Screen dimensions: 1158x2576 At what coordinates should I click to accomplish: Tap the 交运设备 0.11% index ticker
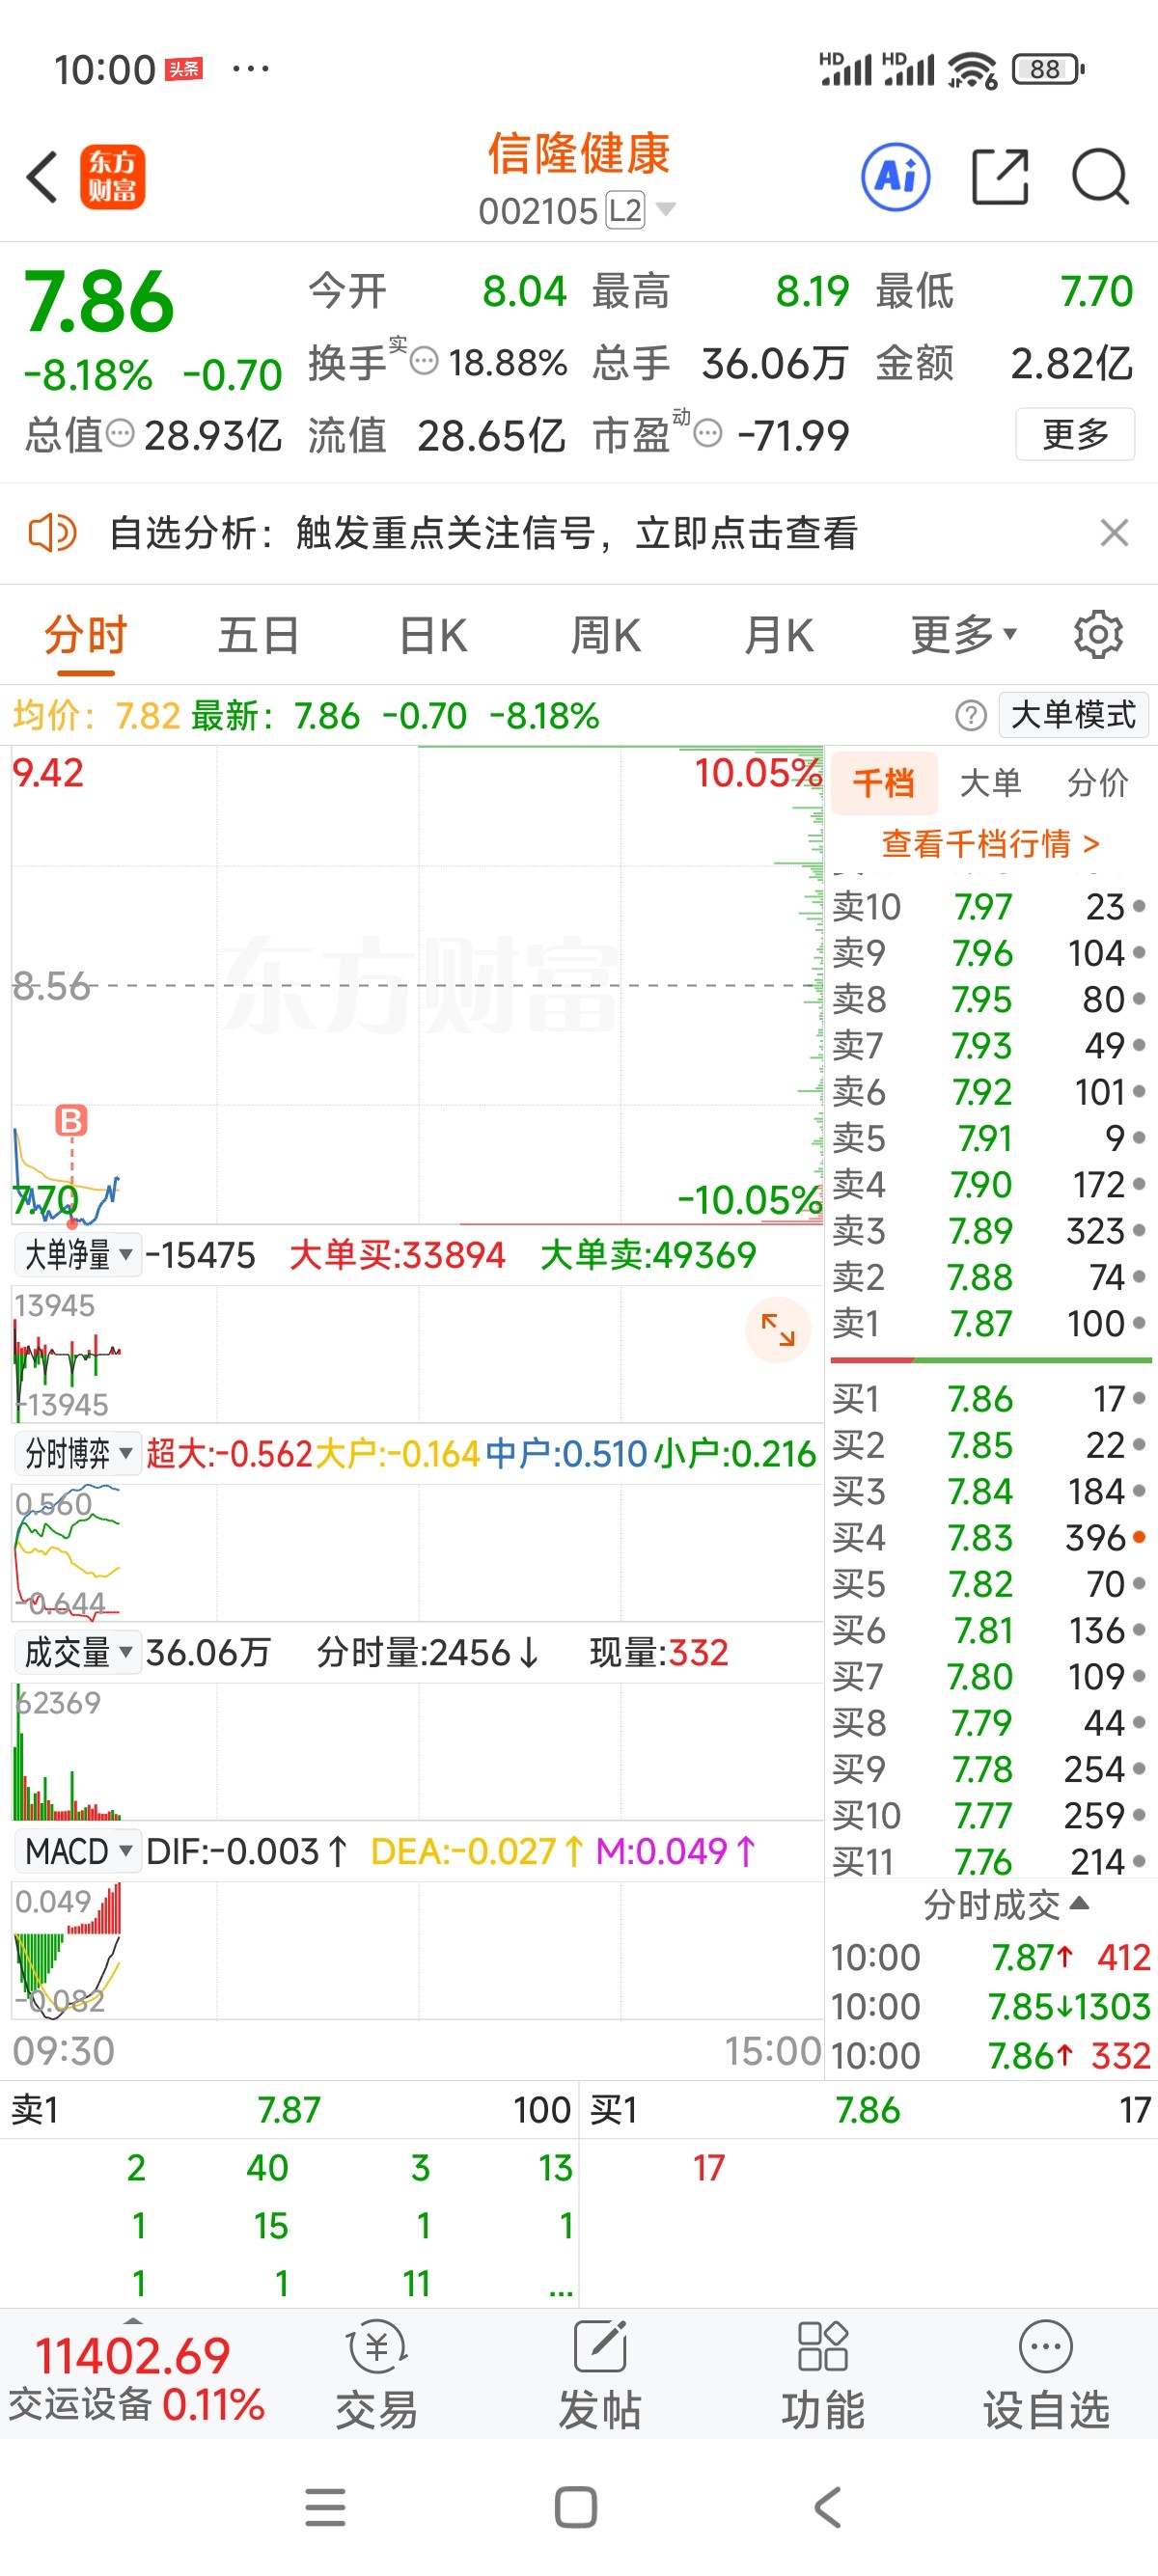pos(136,2404)
